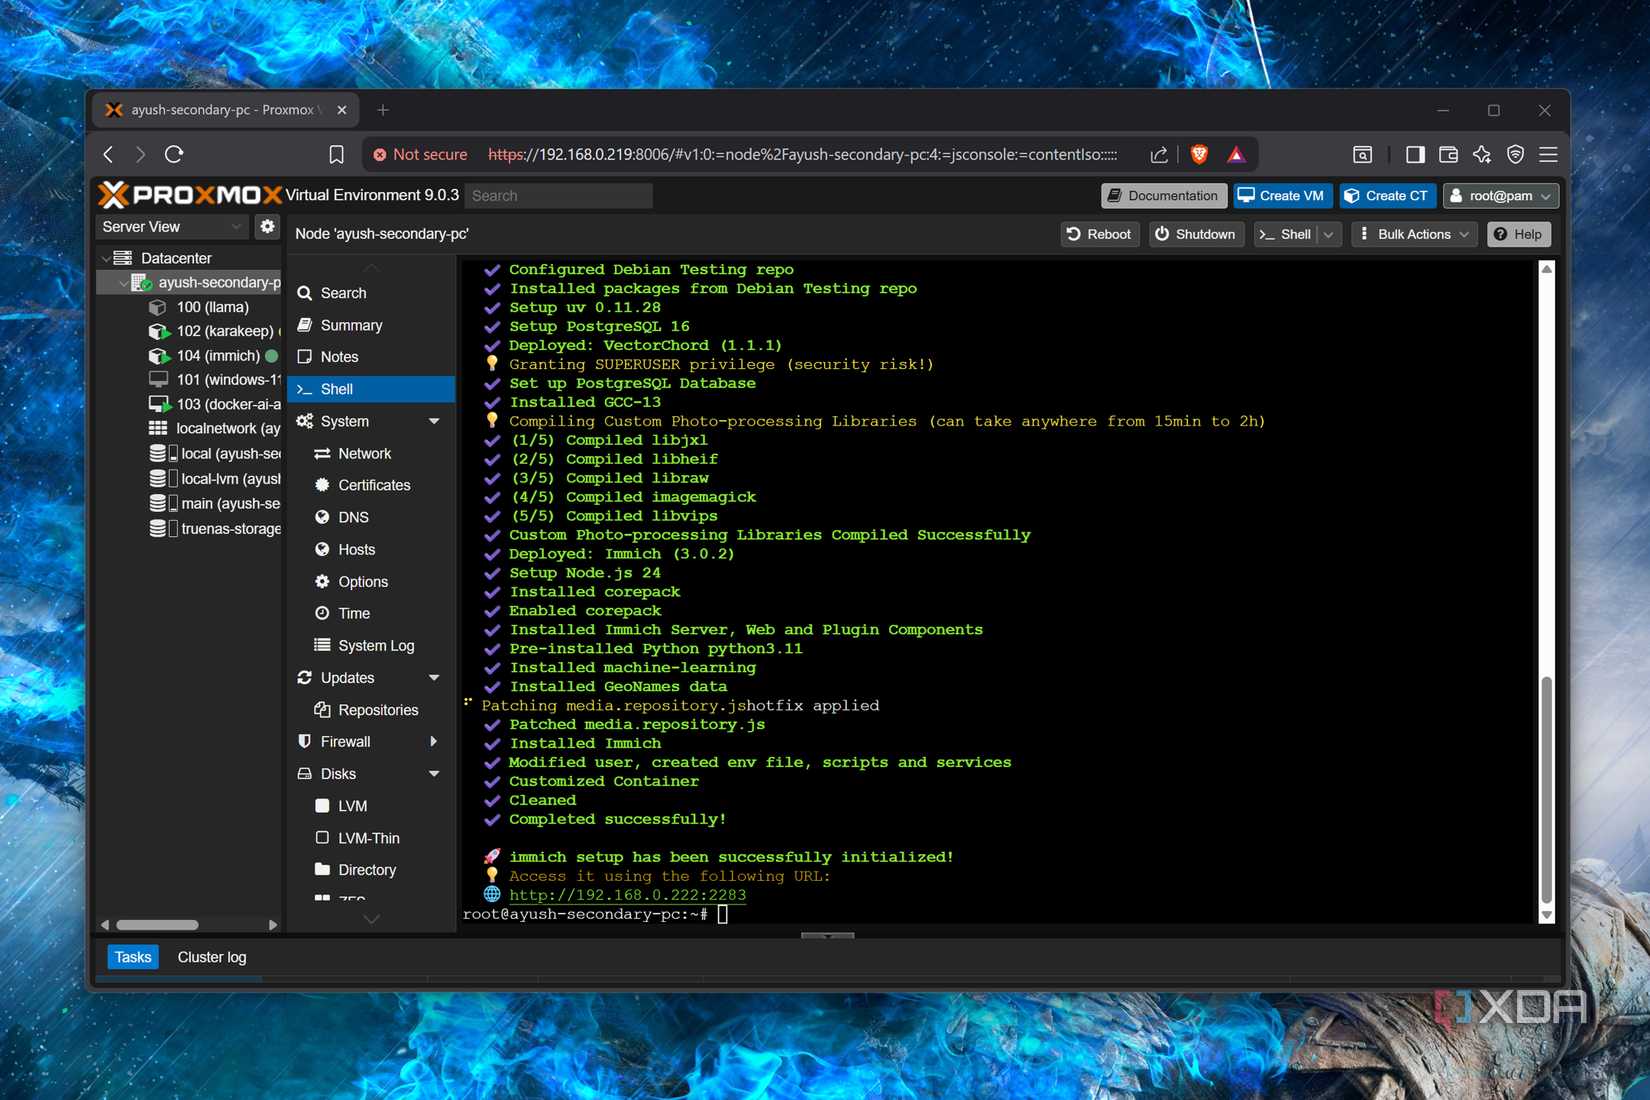Reload the Proxmox page
This screenshot has width=1650, height=1100.
click(174, 154)
